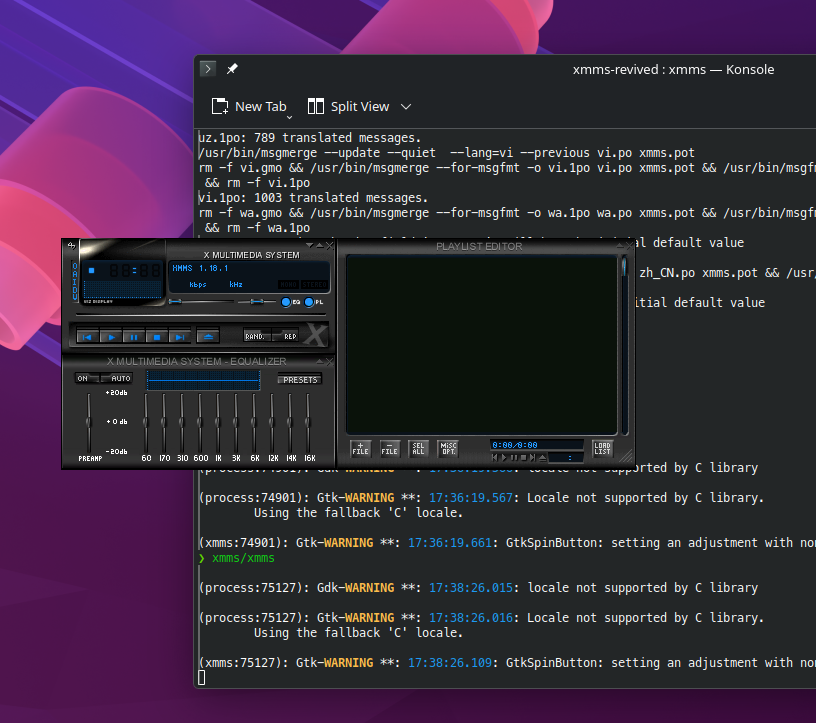Toggle RAND. shuffle mode
This screenshot has height=723, width=816.
pos(256,336)
